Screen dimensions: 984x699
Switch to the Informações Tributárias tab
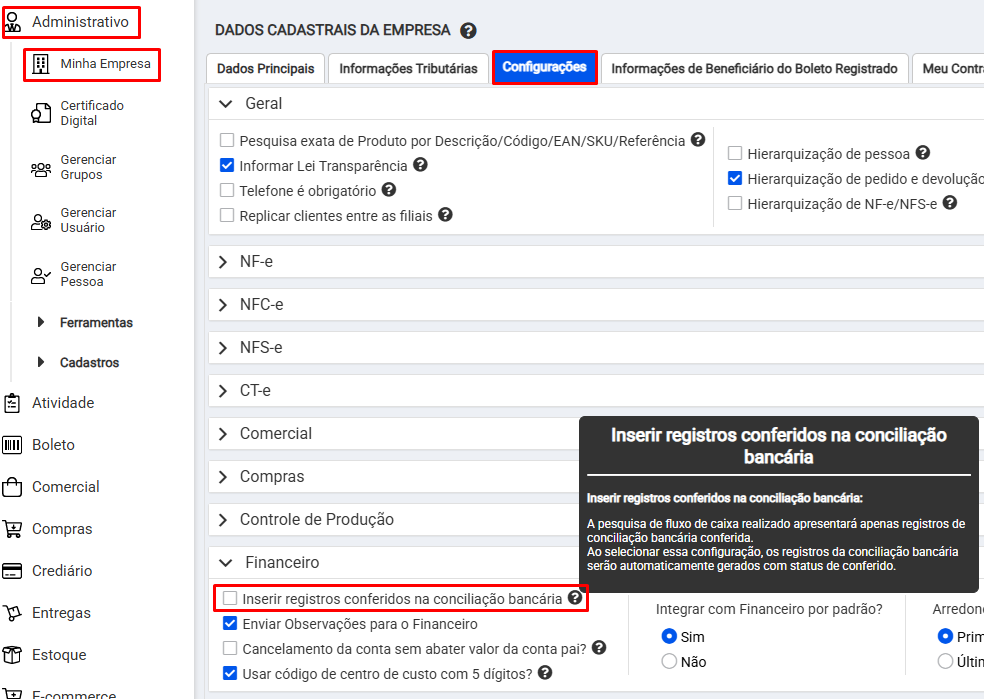click(408, 69)
